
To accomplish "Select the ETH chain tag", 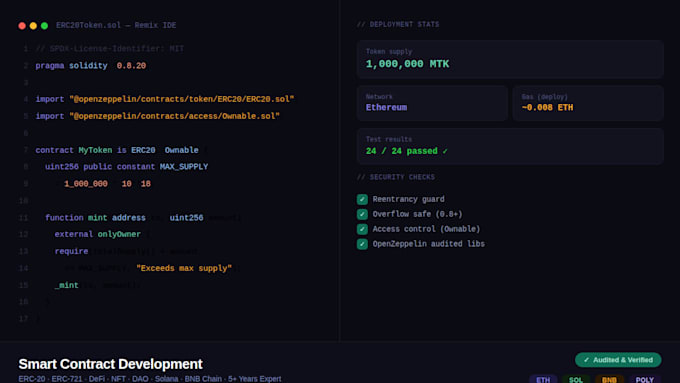I will 543,379.
